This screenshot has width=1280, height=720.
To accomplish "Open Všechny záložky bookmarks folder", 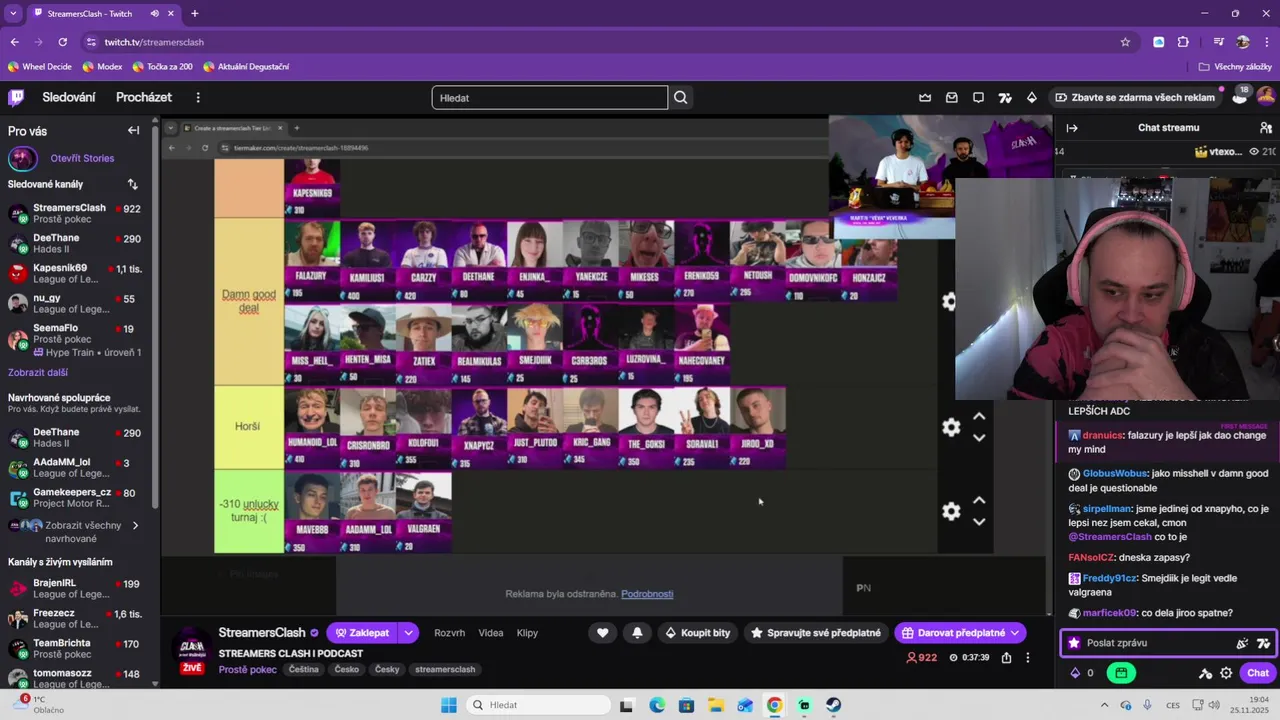I will click(x=1236, y=66).
